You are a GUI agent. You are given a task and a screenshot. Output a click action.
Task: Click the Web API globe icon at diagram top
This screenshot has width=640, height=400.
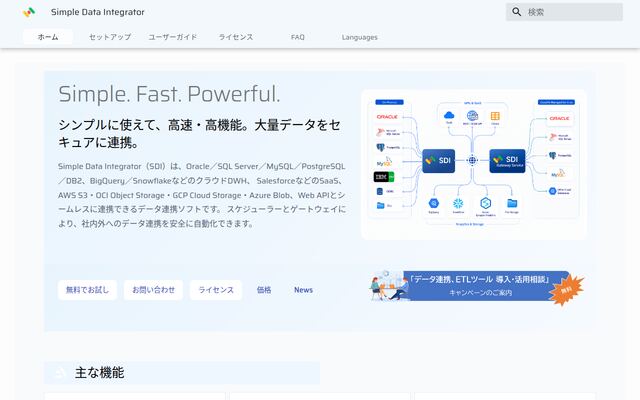coord(472,116)
